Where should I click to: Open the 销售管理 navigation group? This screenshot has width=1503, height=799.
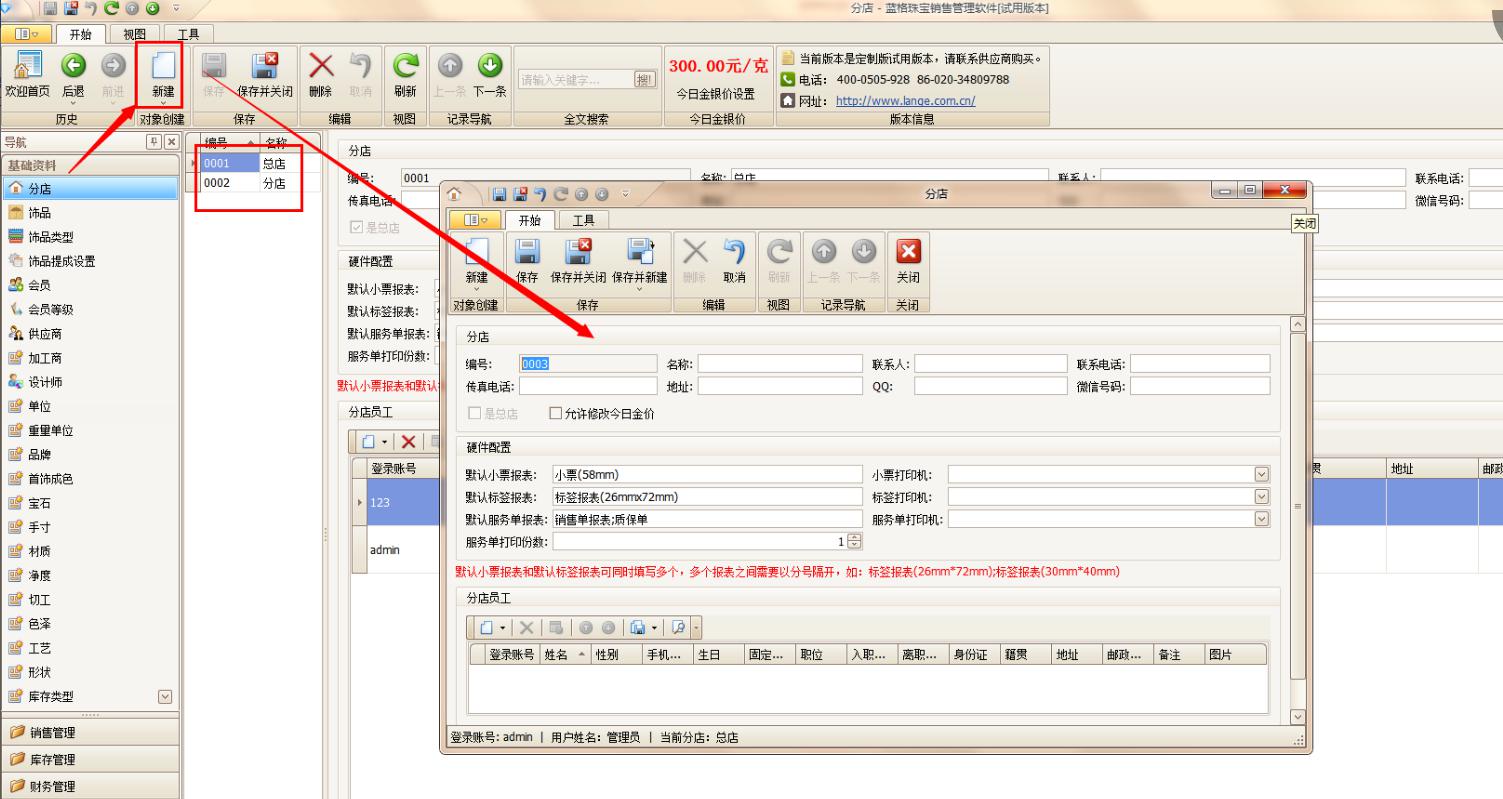tap(91, 735)
